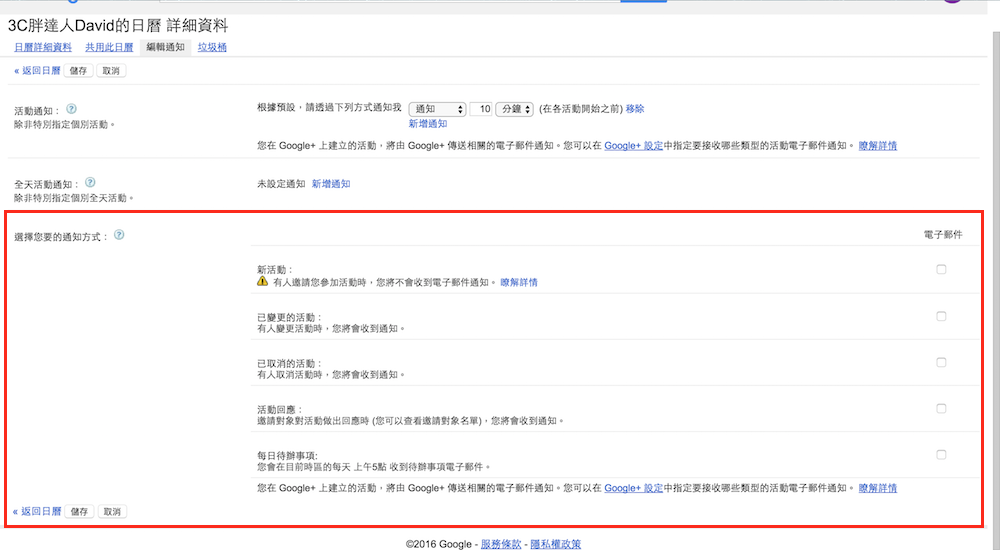Enable 每日待辦事項 email checkbox
The width and height of the screenshot is (1000, 550).
pyautogui.click(x=941, y=454)
